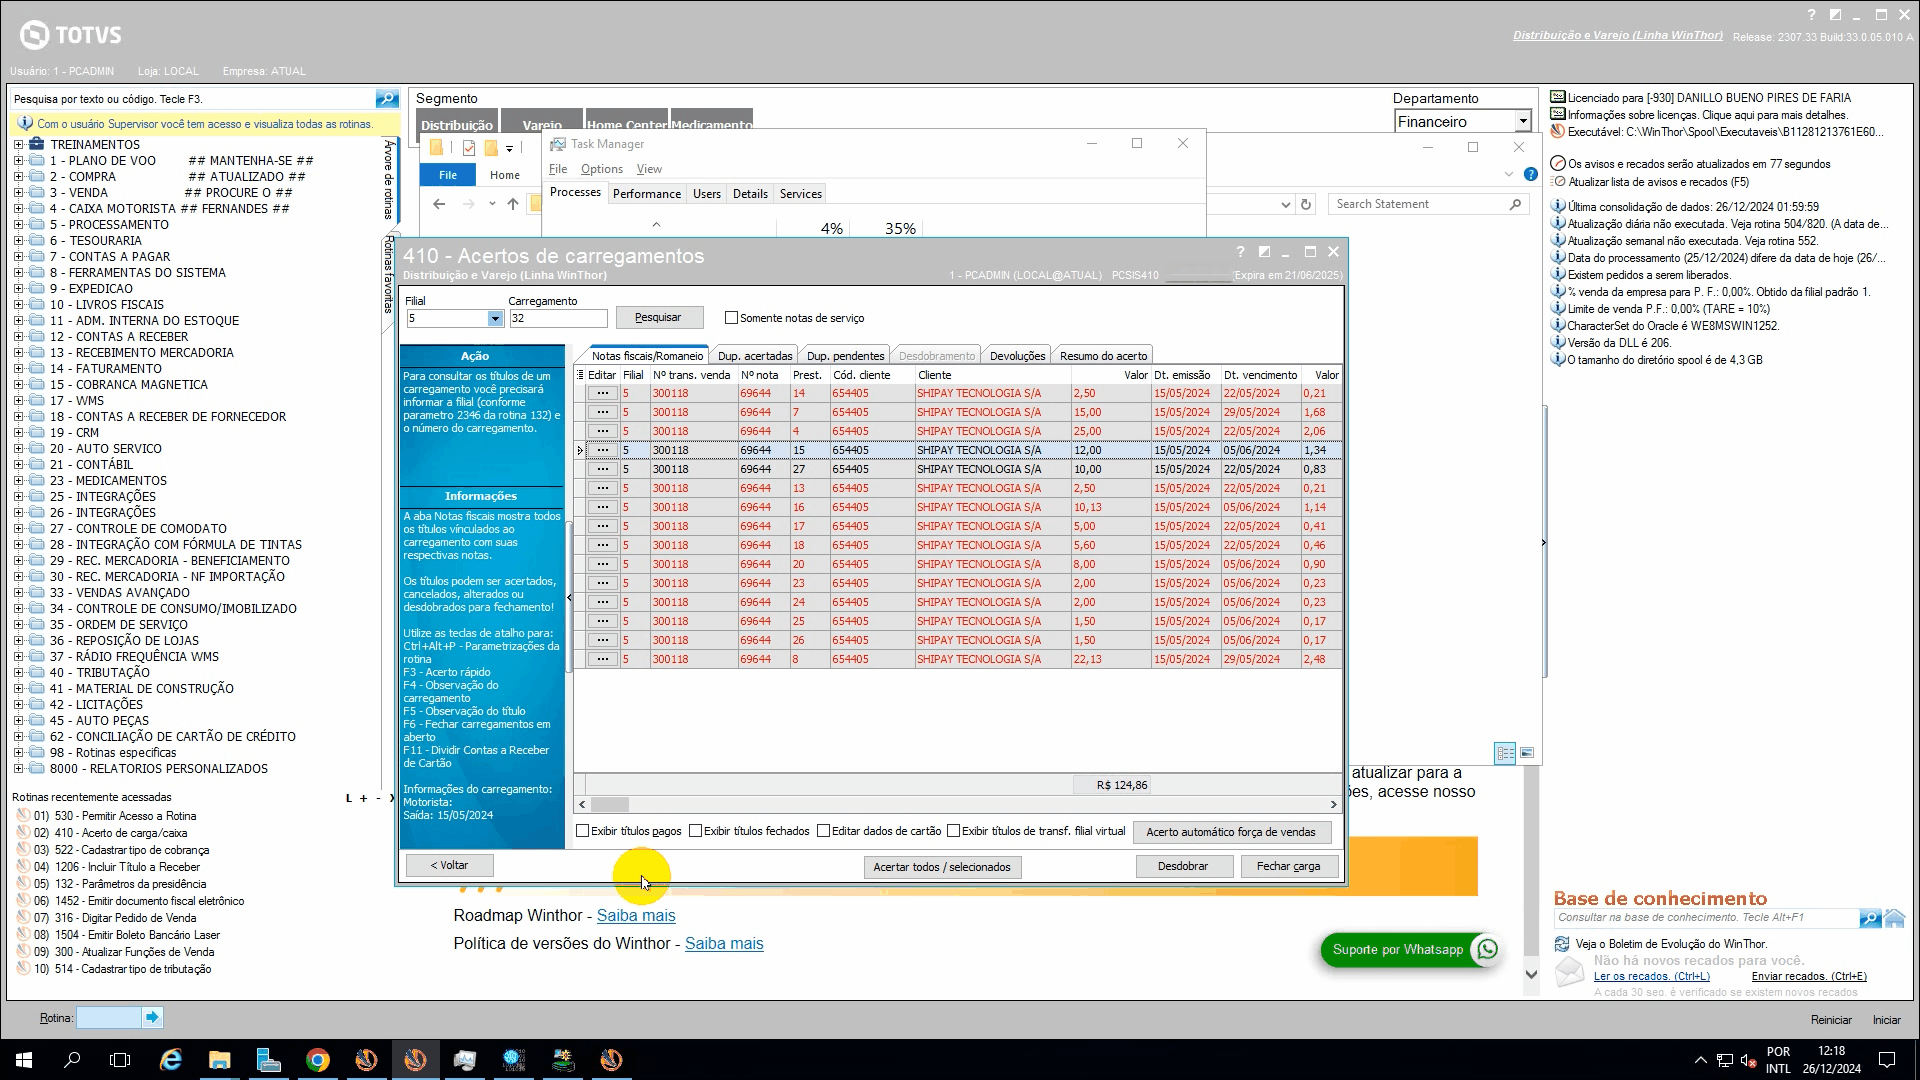Click the search magnifier icon beside routine search
The height and width of the screenshot is (1080, 1920).
tap(386, 99)
